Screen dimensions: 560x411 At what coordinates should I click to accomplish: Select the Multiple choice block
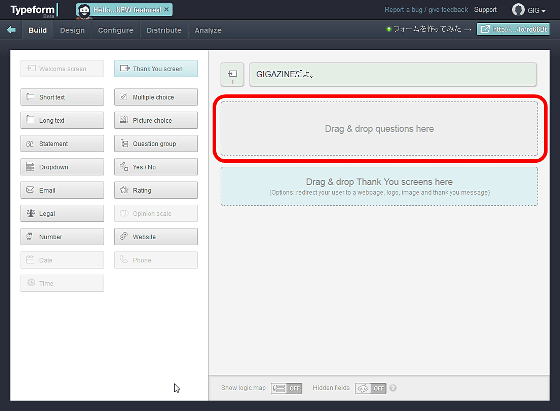[x=156, y=97]
